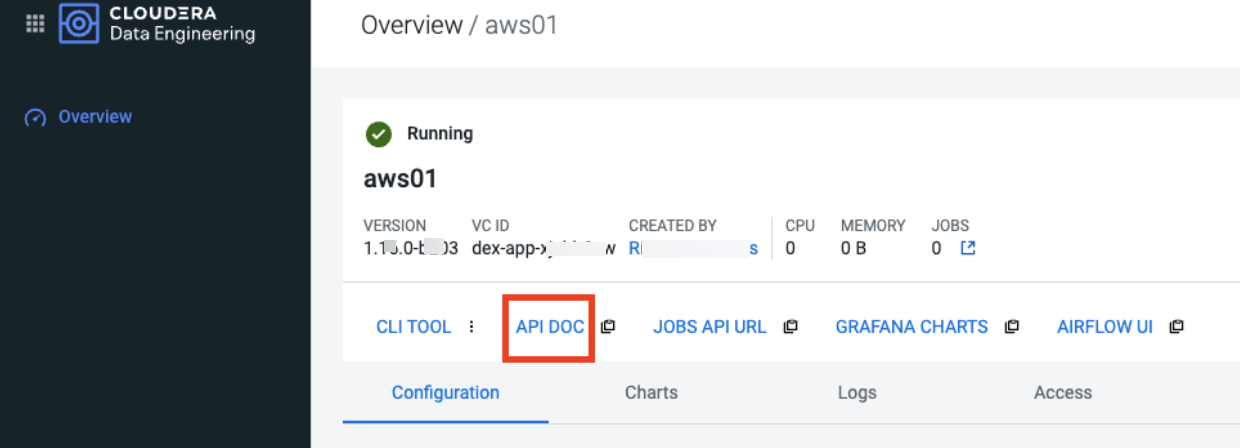This screenshot has height=448, width=1240.
Task: Expand the CLI TOOL three-dot menu
Action: (x=472, y=327)
